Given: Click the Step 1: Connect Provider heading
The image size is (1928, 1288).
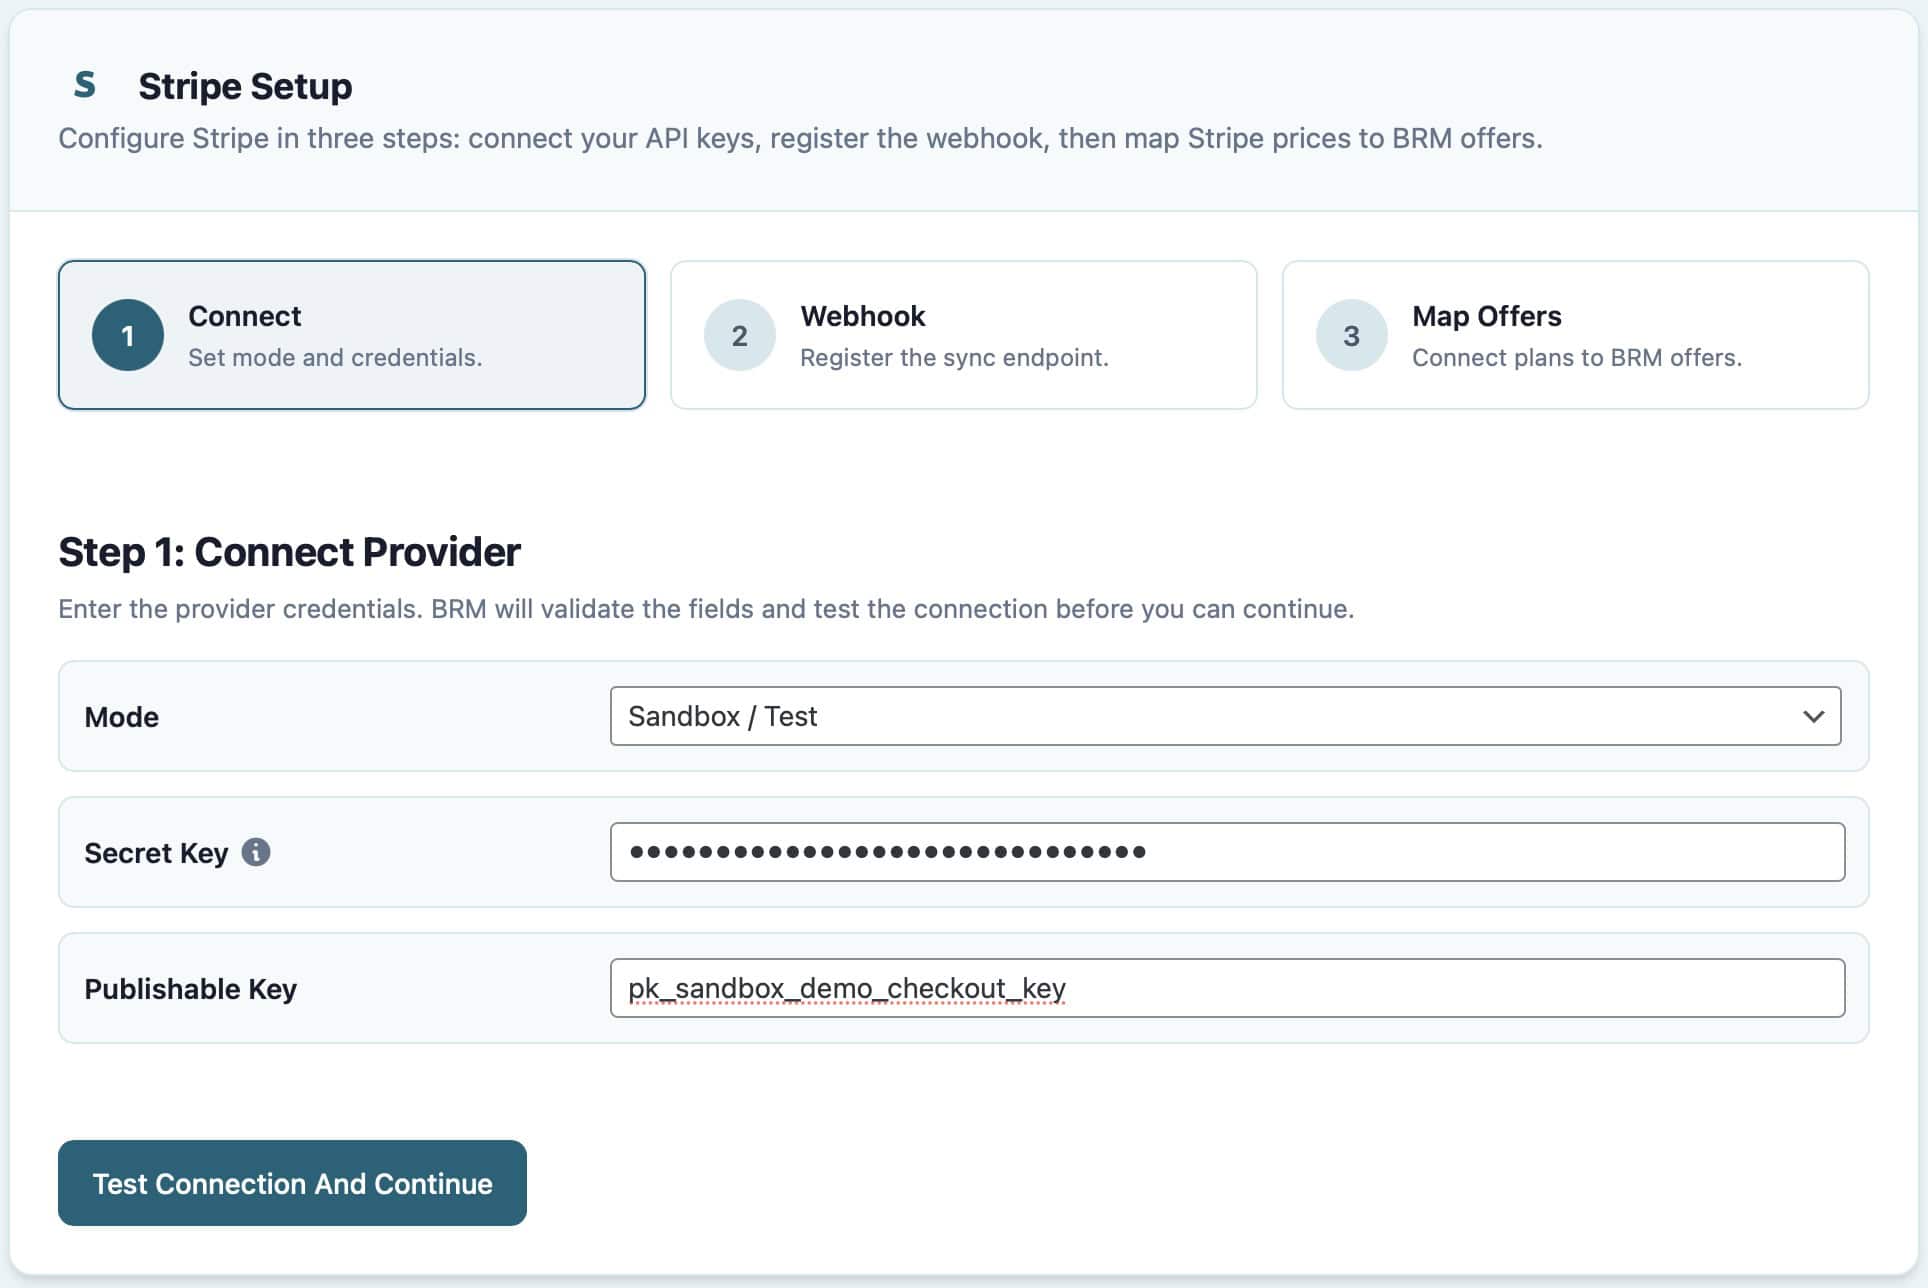Looking at the screenshot, I should pyautogui.click(x=289, y=552).
